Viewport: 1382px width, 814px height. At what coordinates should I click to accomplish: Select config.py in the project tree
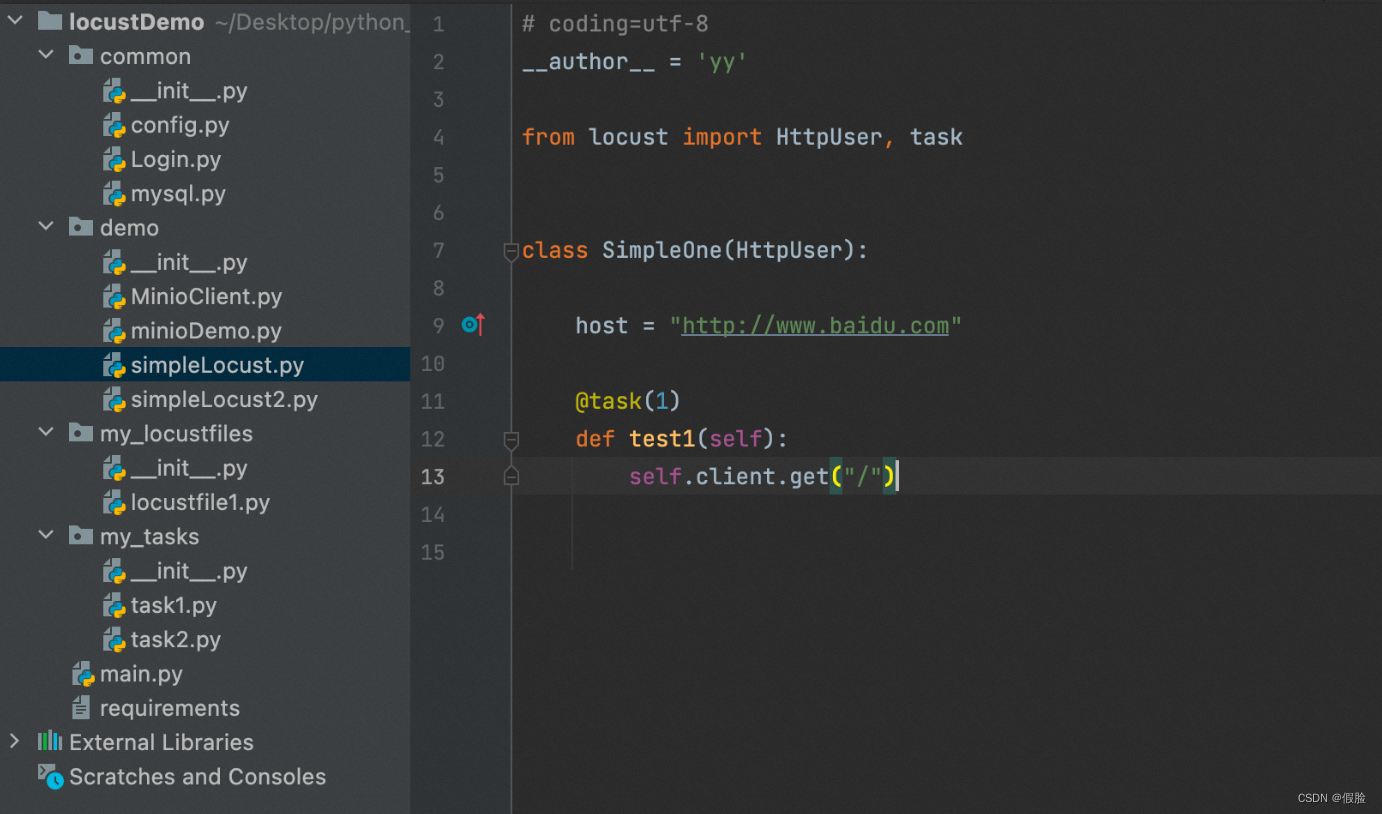[x=180, y=125]
